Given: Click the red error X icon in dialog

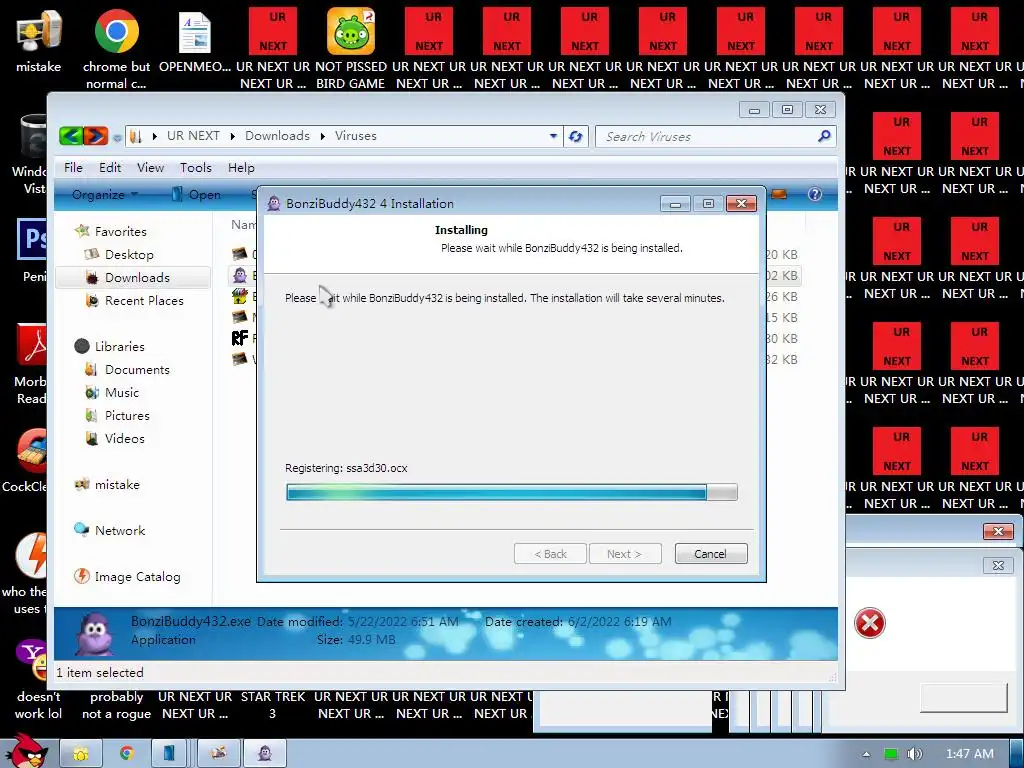Looking at the screenshot, I should 869,622.
